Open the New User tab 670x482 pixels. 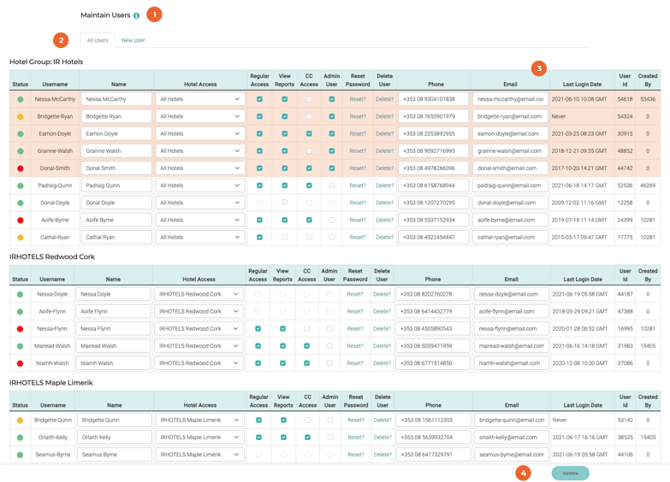(133, 41)
